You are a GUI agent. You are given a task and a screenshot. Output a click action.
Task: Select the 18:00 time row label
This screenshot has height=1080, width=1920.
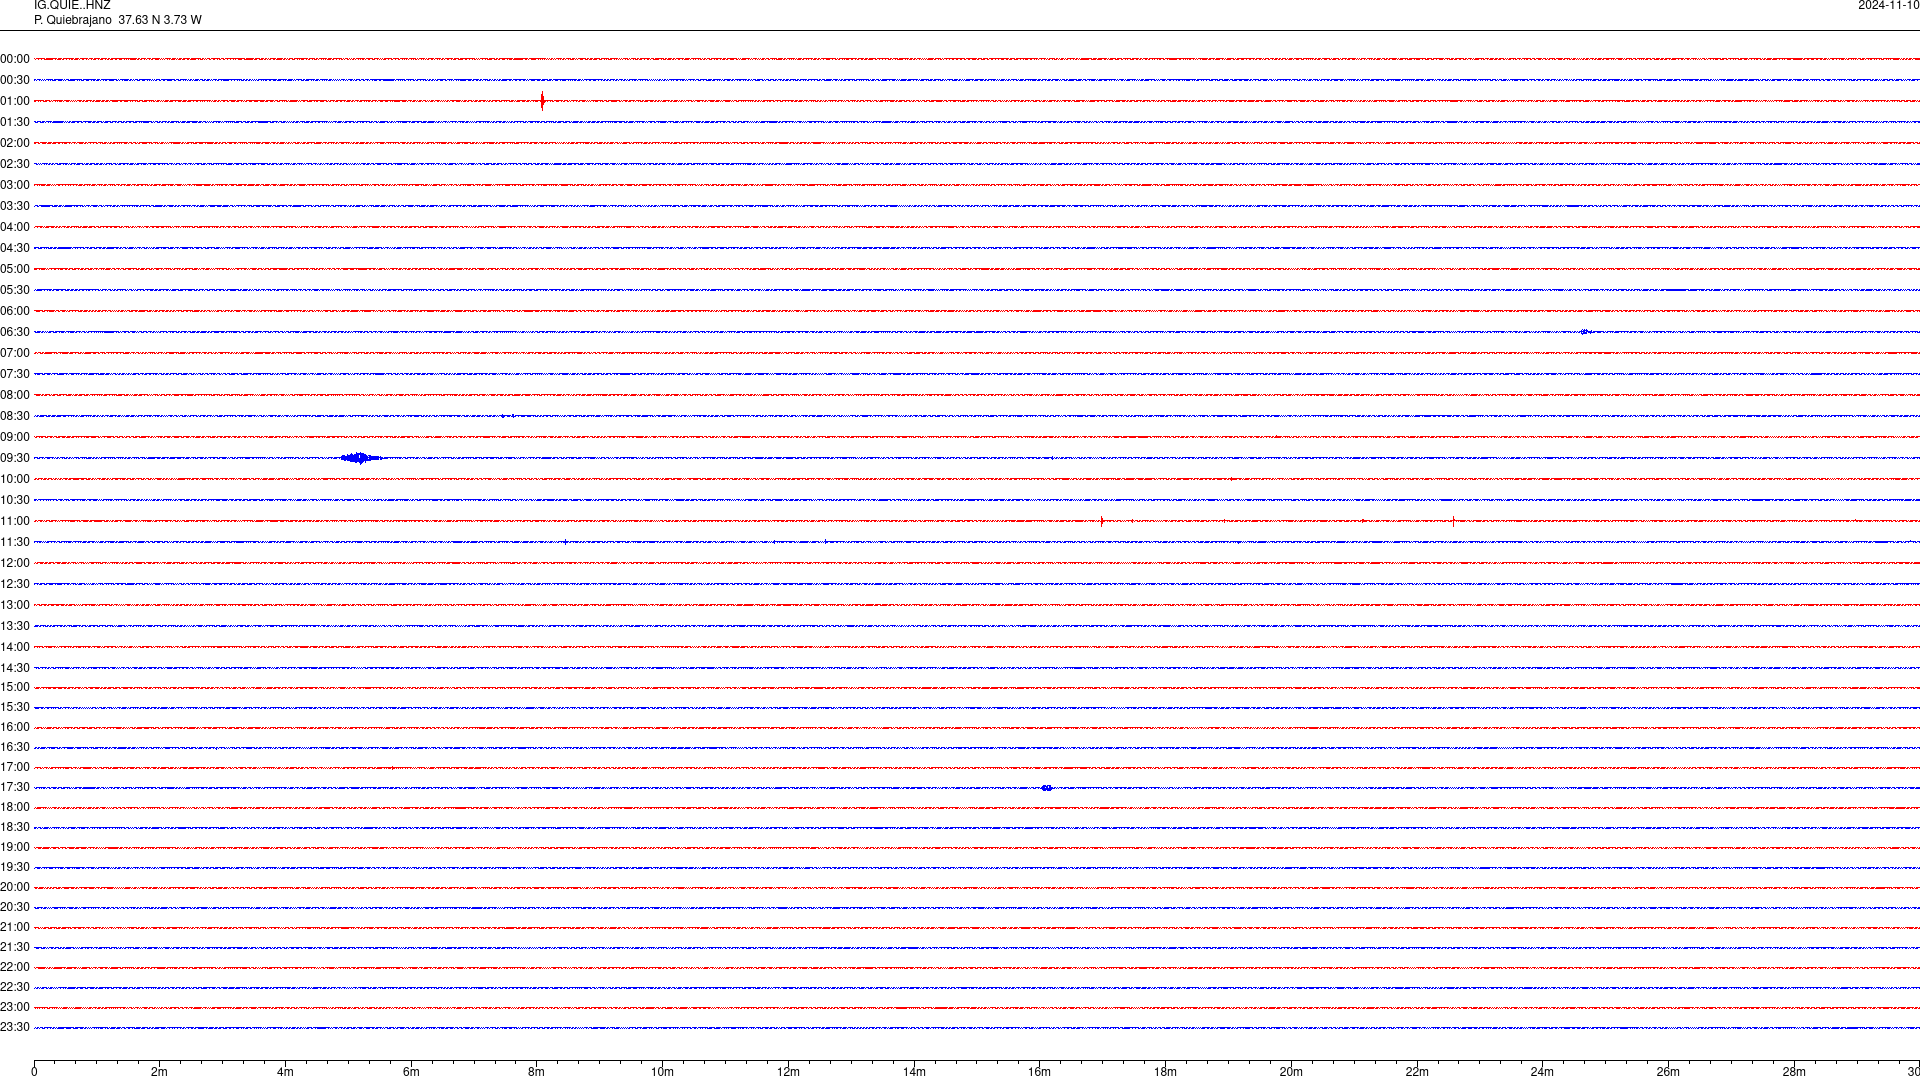pos(15,807)
